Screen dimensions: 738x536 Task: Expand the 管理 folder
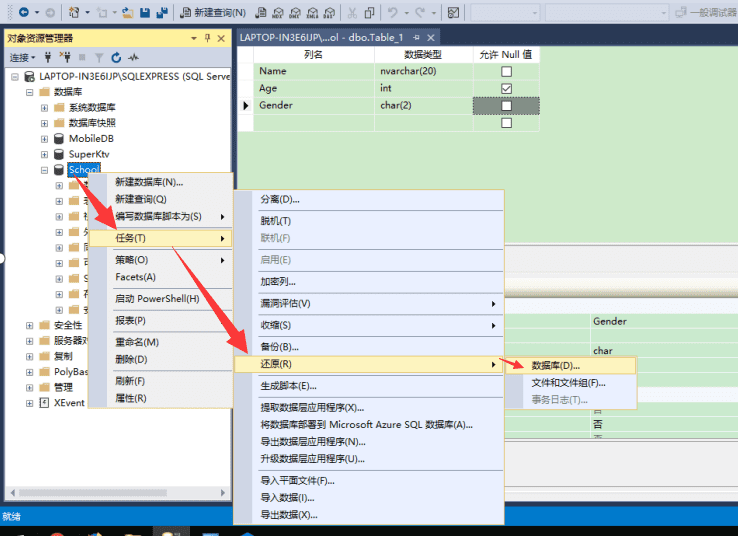30,387
